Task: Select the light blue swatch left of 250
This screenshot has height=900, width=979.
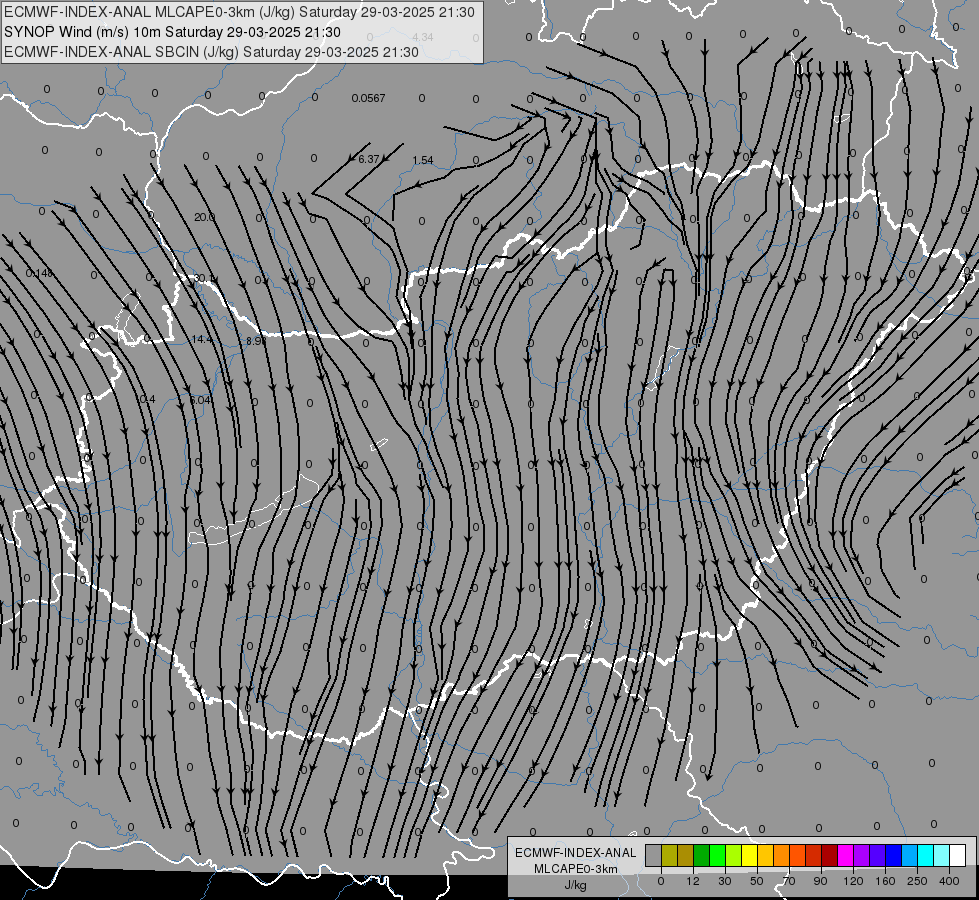Action: point(909,855)
